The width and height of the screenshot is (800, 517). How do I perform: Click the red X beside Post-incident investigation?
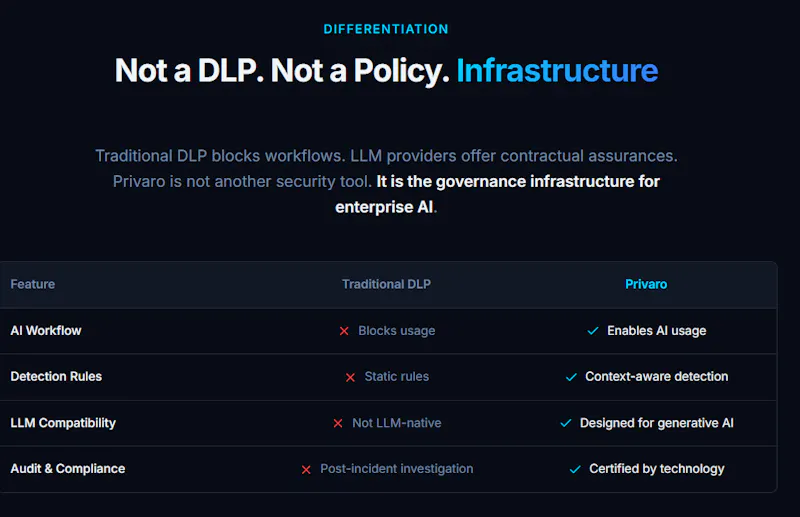coord(306,470)
